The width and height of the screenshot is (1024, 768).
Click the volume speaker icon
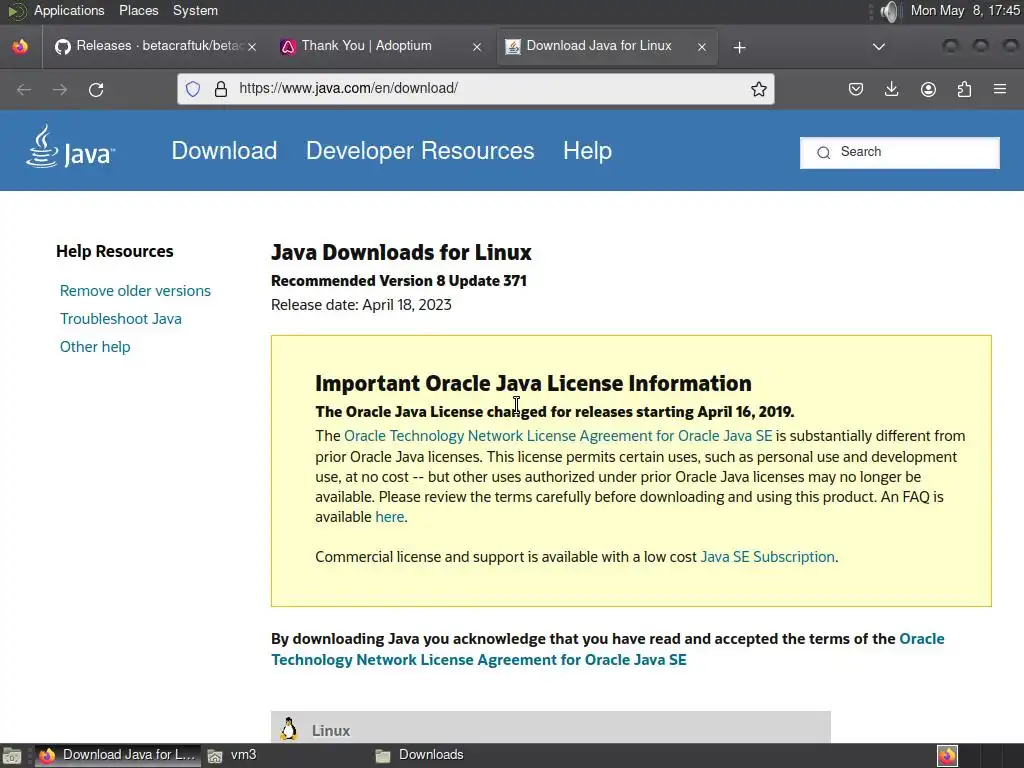(888, 11)
